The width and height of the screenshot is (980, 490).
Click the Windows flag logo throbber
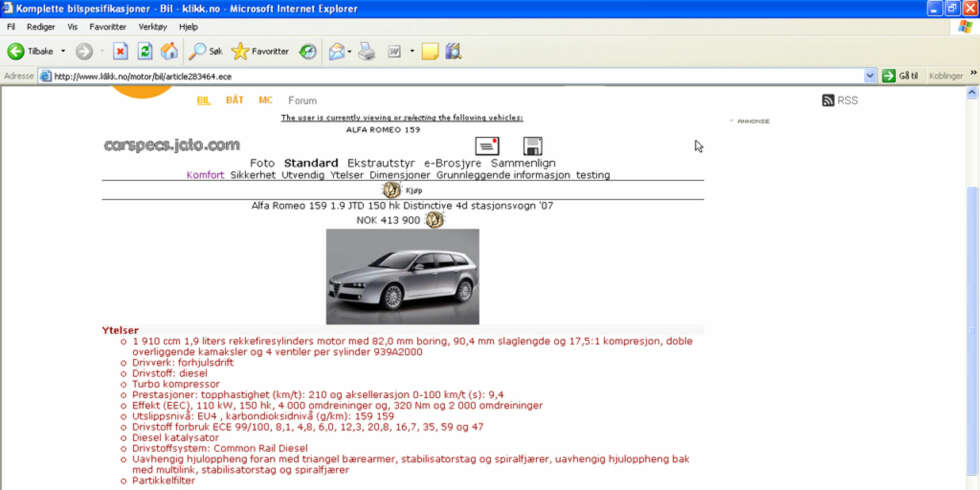(966, 27)
